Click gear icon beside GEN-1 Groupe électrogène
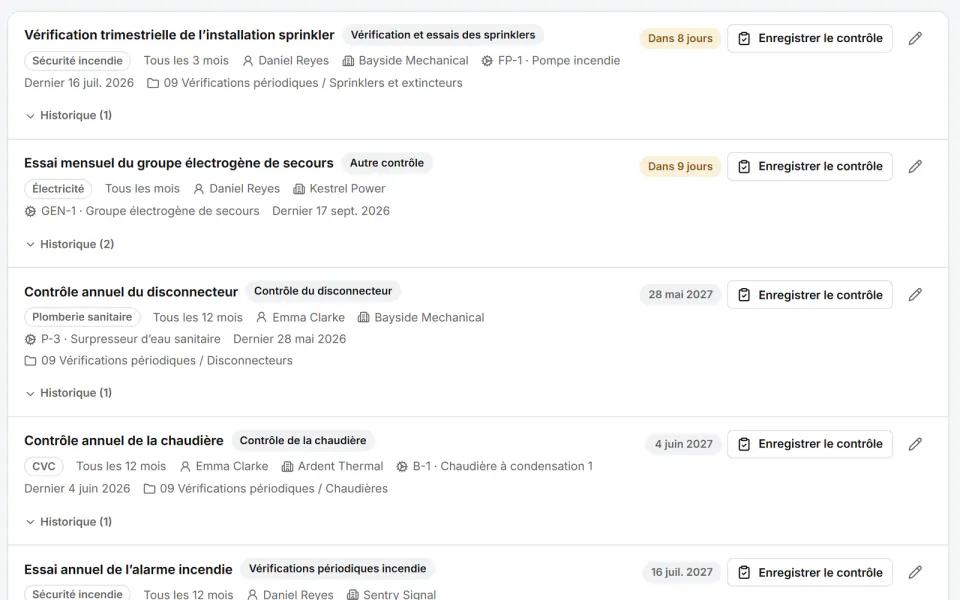The width and height of the screenshot is (960, 600). (x=30, y=211)
